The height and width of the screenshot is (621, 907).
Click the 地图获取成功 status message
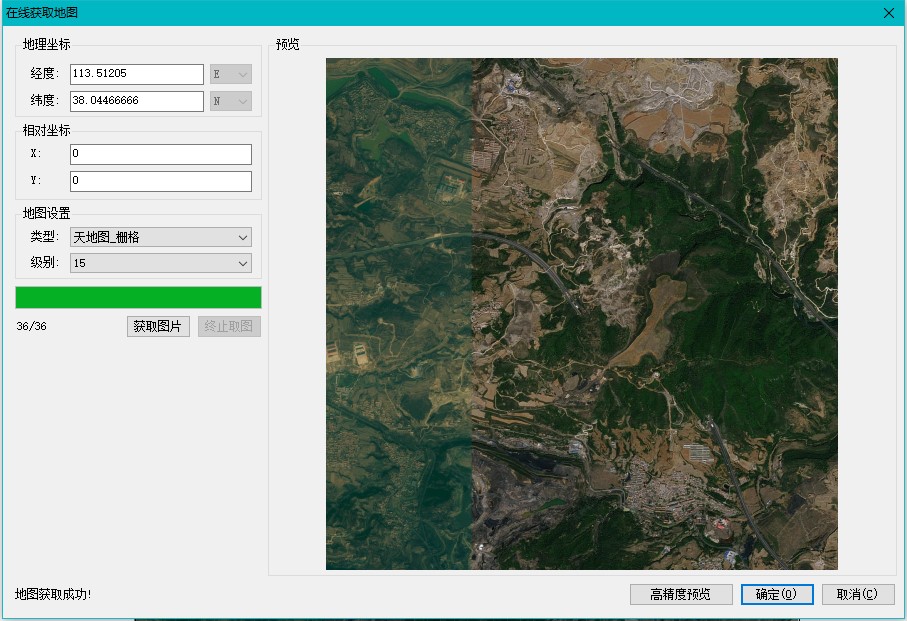pyautogui.click(x=53, y=594)
